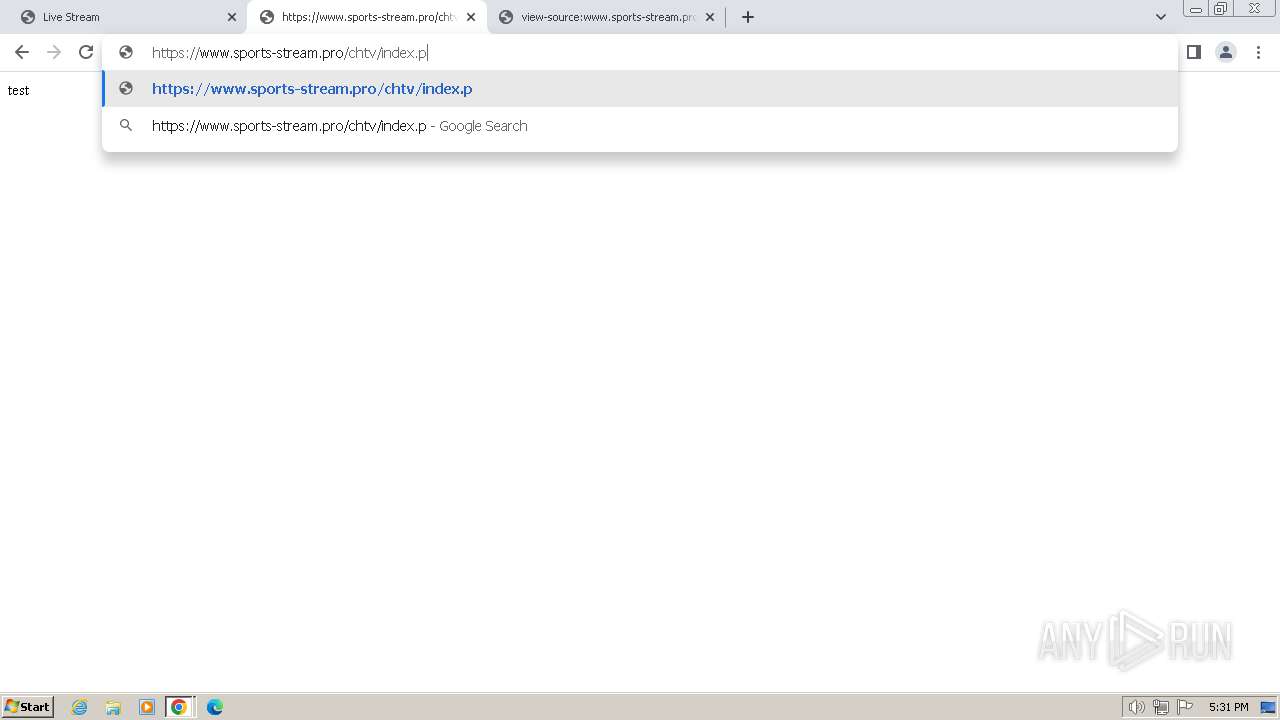Click the show desktop icon in the tray
This screenshot has width=1280, height=720.
[x=1269, y=707]
